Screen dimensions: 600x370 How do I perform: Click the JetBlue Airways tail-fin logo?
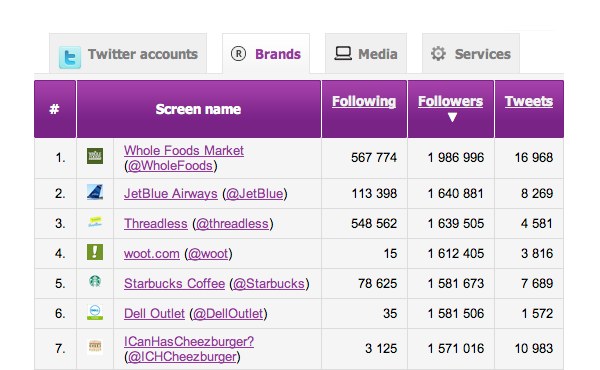[x=95, y=192]
